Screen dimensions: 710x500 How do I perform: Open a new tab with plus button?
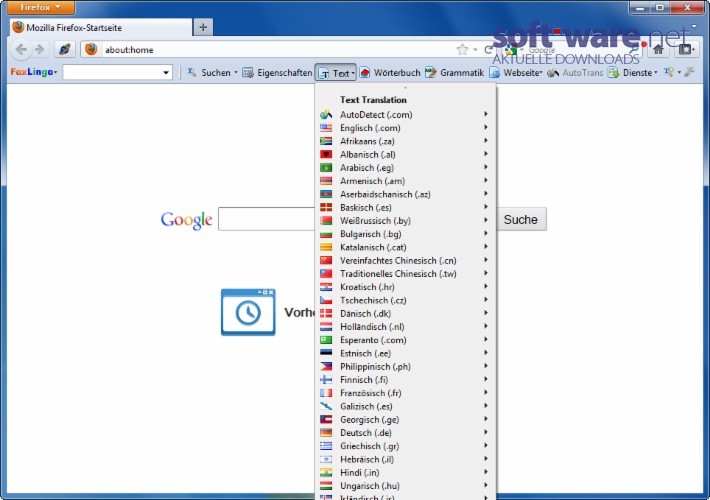(203, 28)
